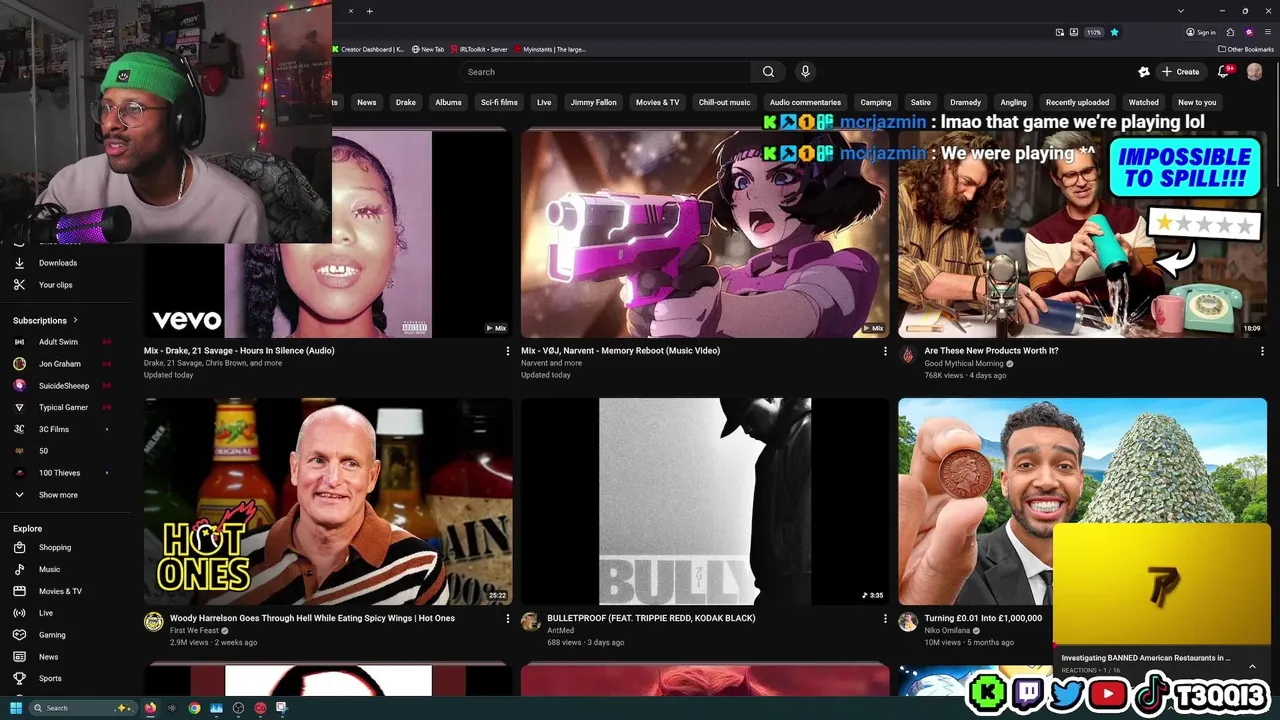Open options for Are These New Products video

click(x=1262, y=351)
